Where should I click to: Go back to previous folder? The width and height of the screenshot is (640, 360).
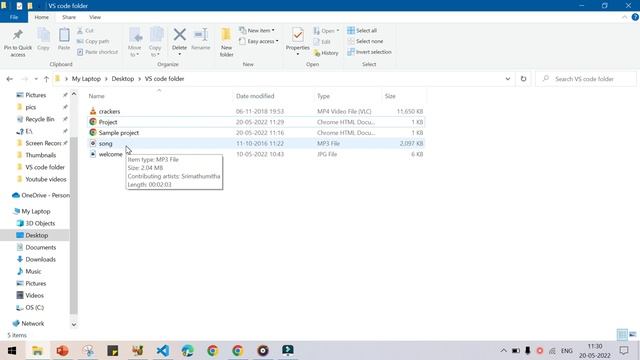click(x=9, y=79)
